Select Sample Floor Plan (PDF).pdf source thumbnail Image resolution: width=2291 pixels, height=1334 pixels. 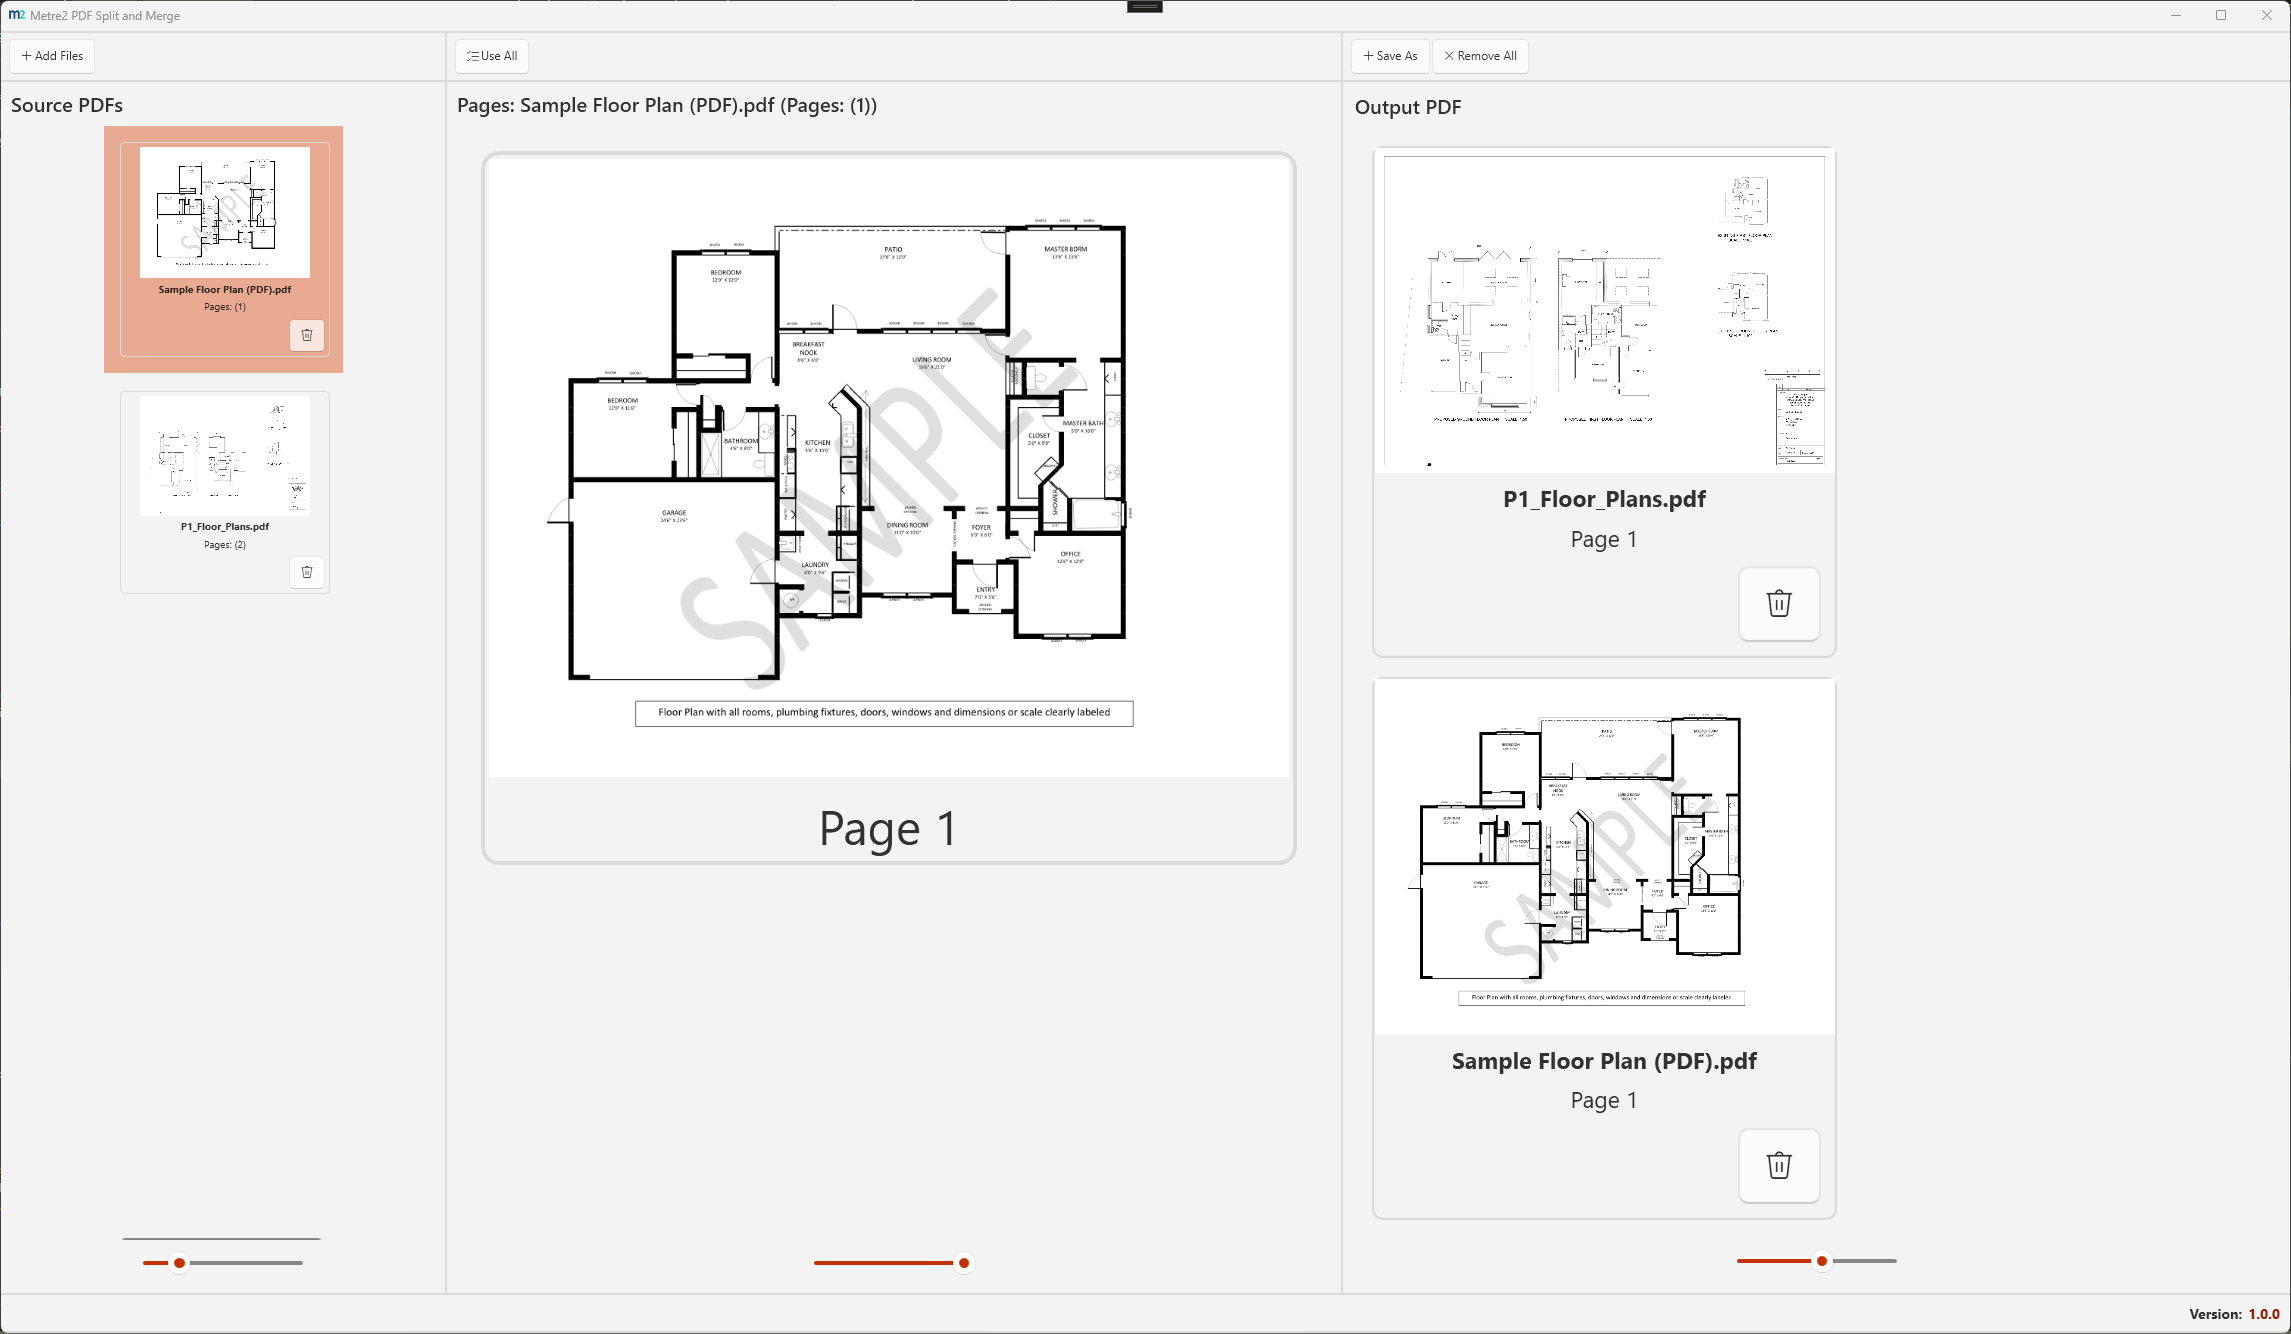225,213
